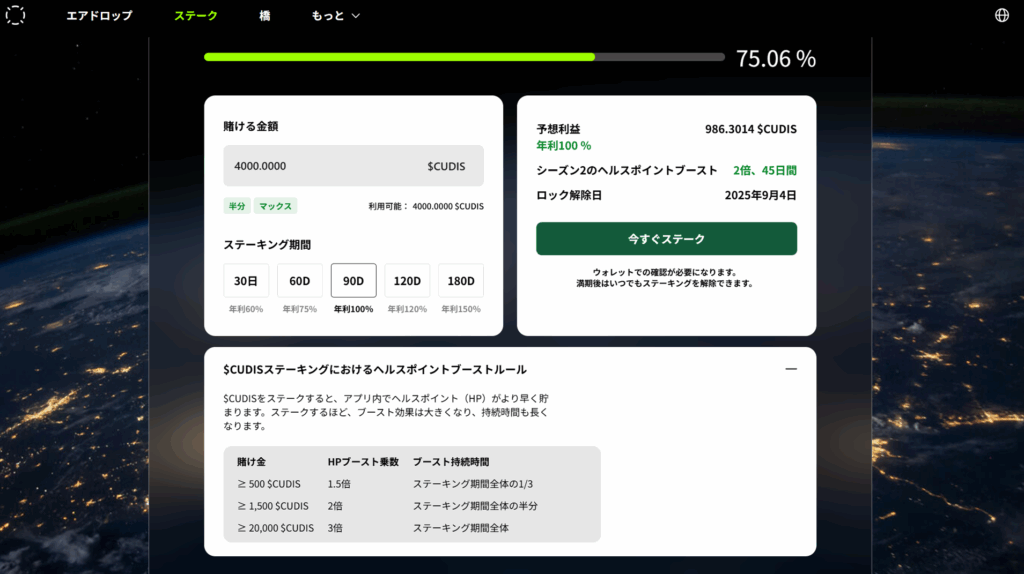The height and width of the screenshot is (574, 1024).
Task: Click the シーズン2のヘルスポイントブースト label
Action: tap(627, 170)
